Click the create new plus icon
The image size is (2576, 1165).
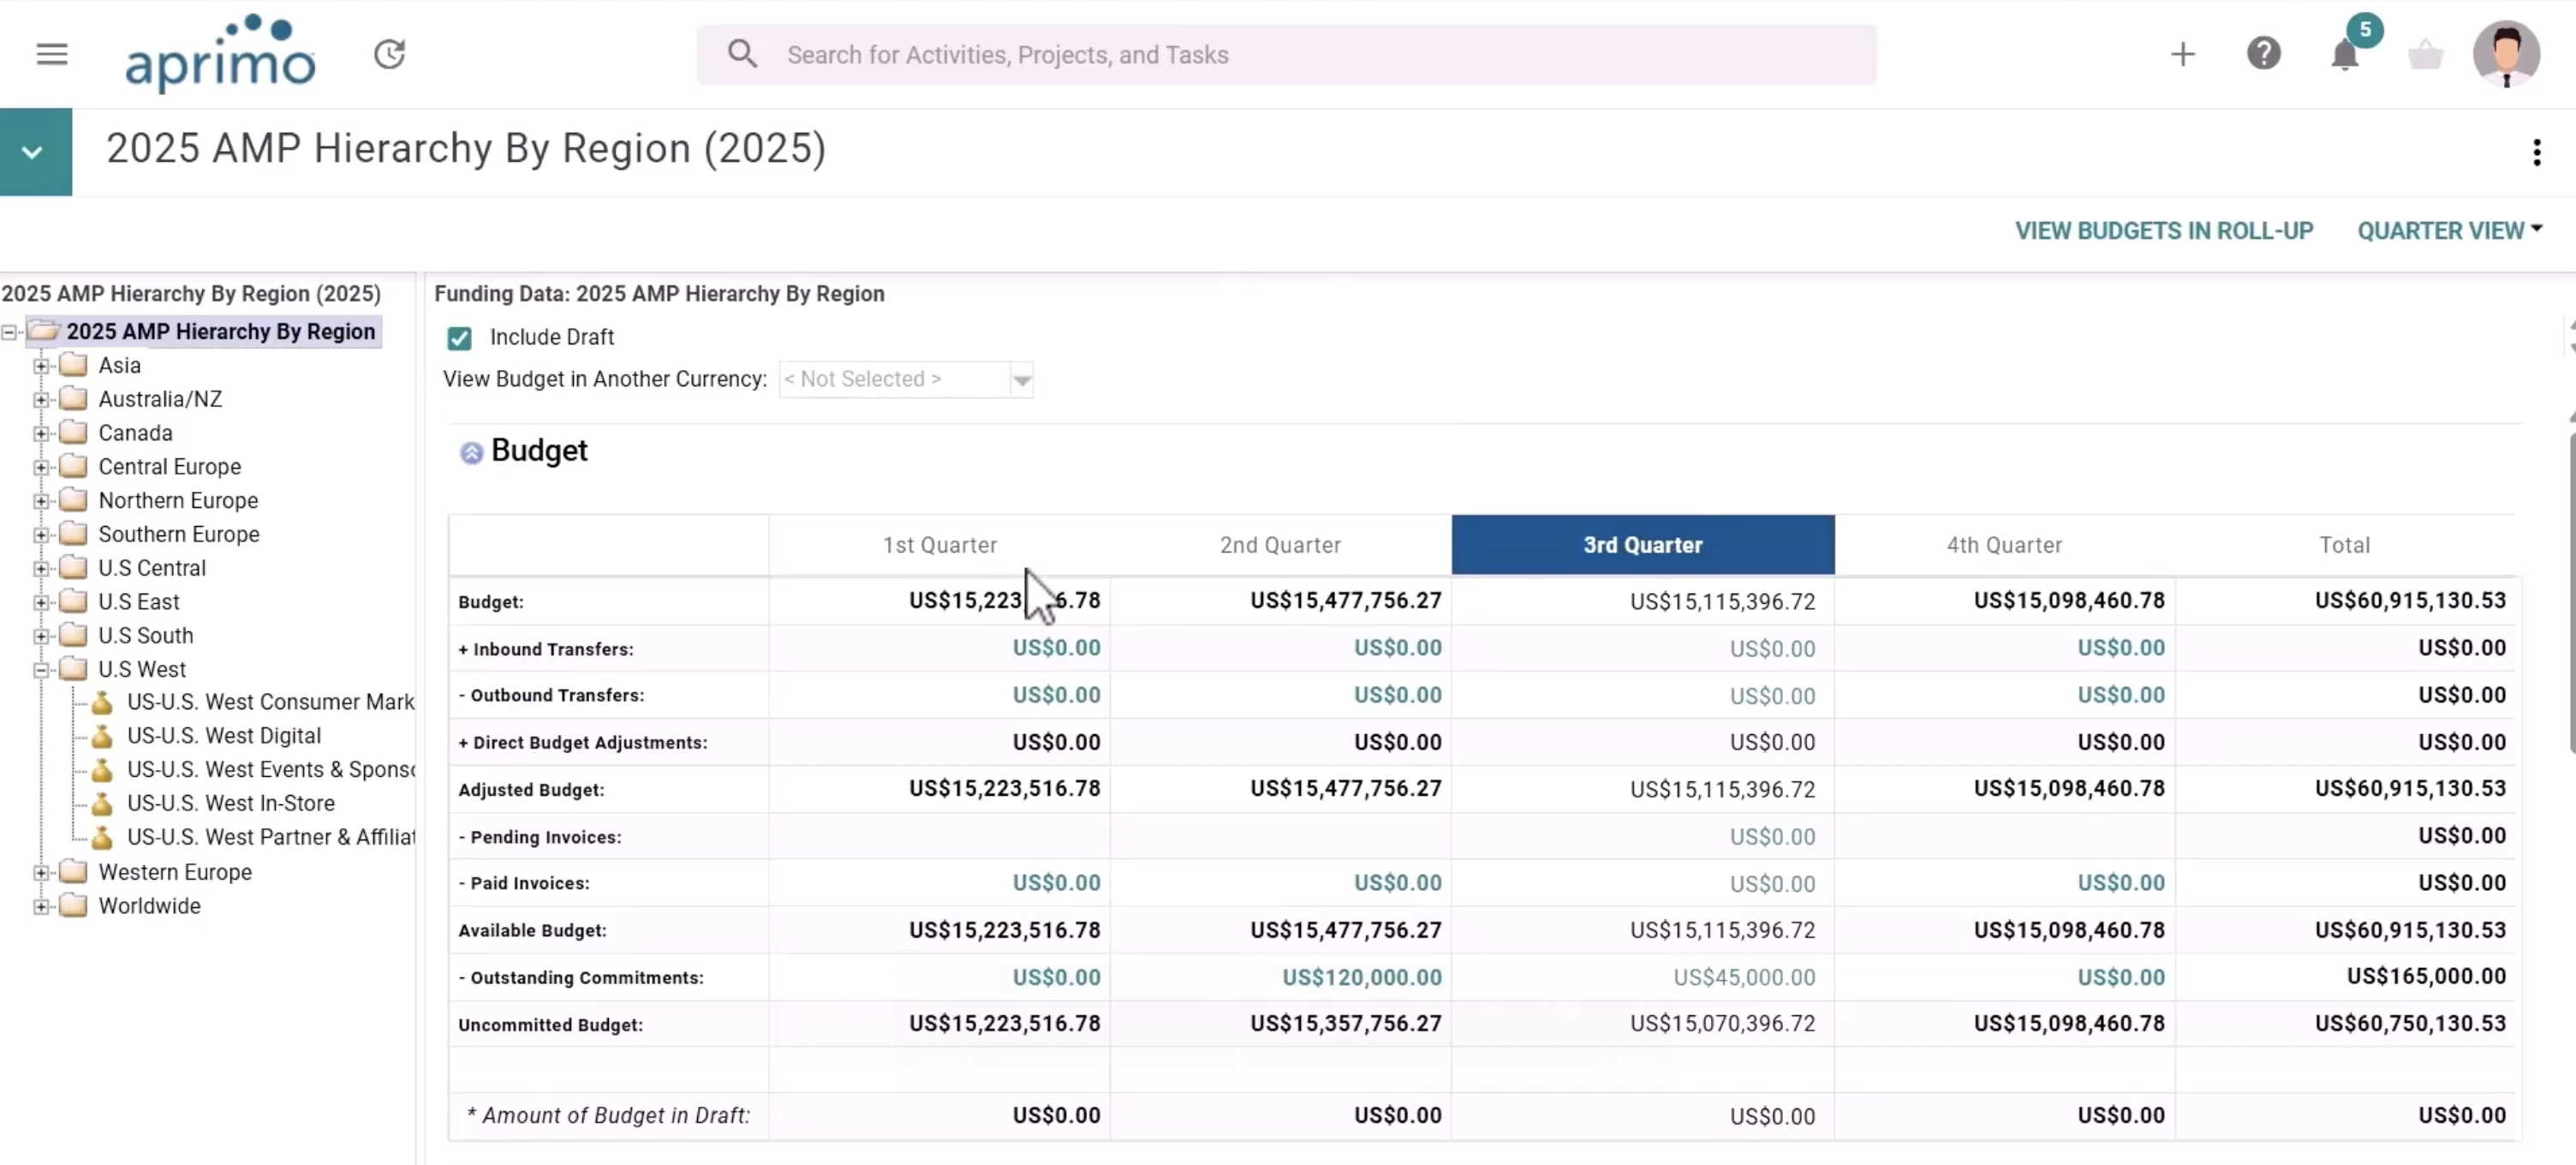(x=2184, y=54)
